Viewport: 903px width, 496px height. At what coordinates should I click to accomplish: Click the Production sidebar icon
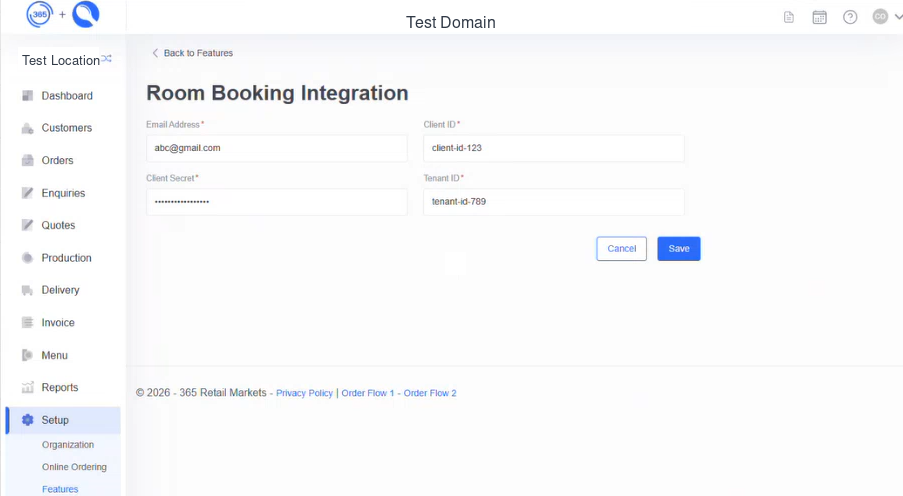pos(28,258)
